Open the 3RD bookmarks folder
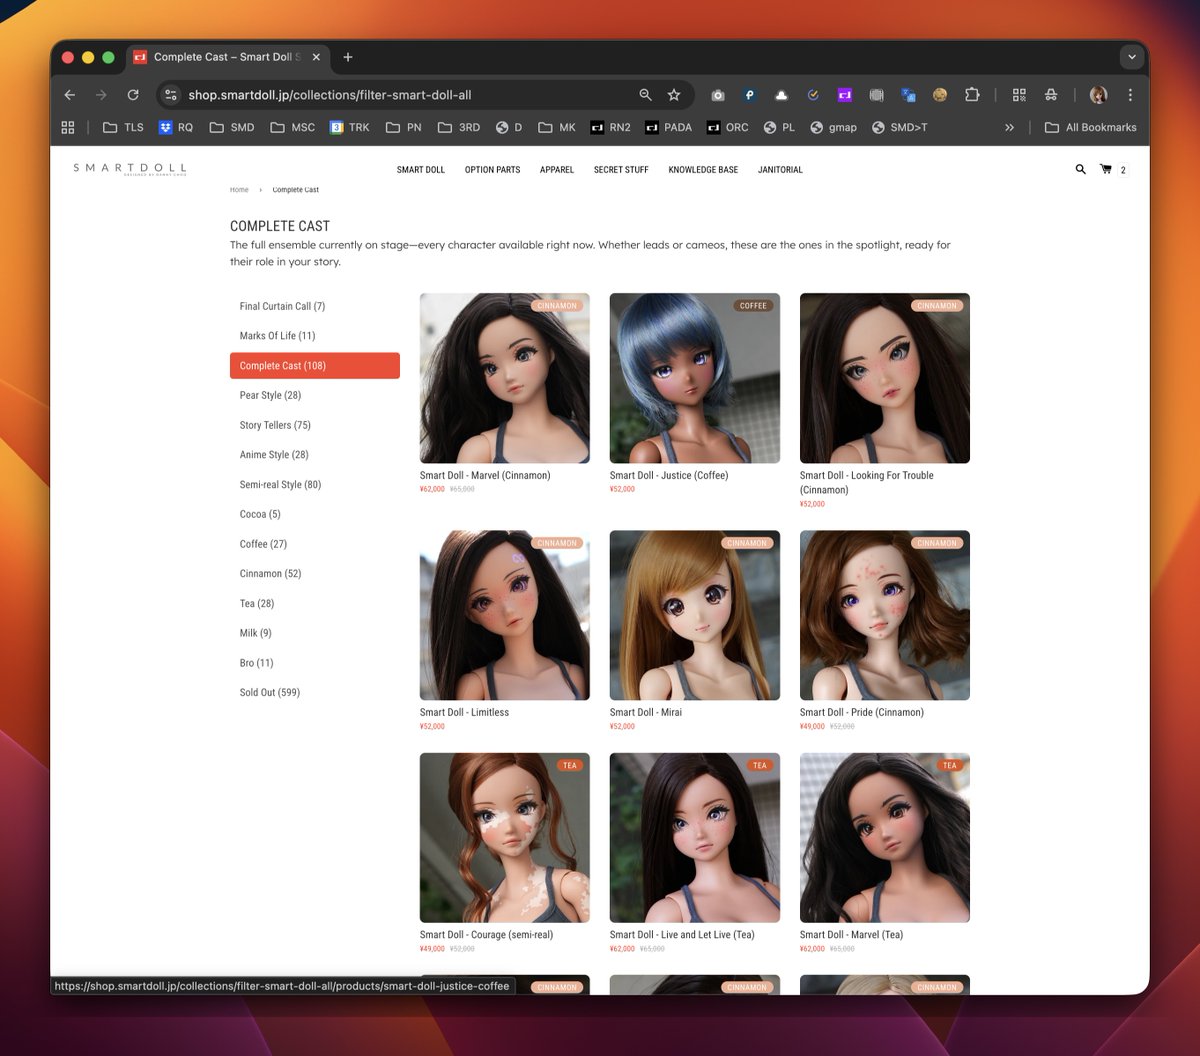Viewport: 1200px width, 1056px height. pos(459,127)
